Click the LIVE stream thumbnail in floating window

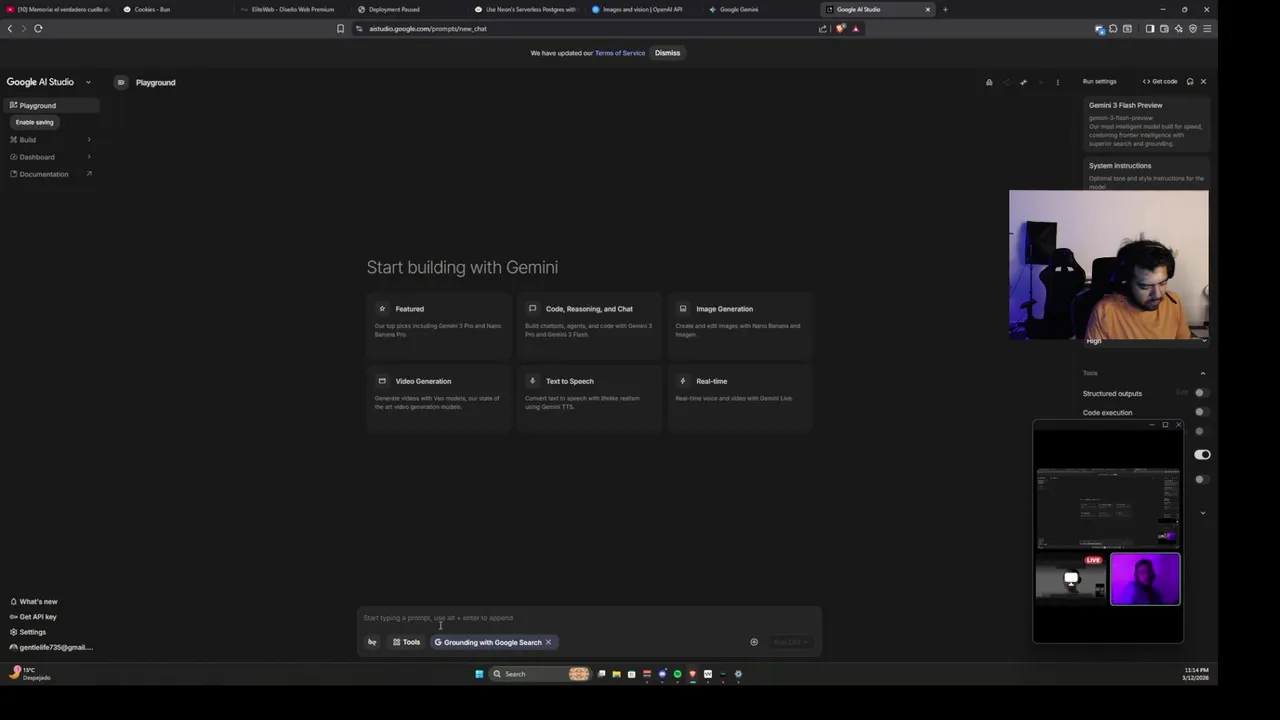[1071, 579]
